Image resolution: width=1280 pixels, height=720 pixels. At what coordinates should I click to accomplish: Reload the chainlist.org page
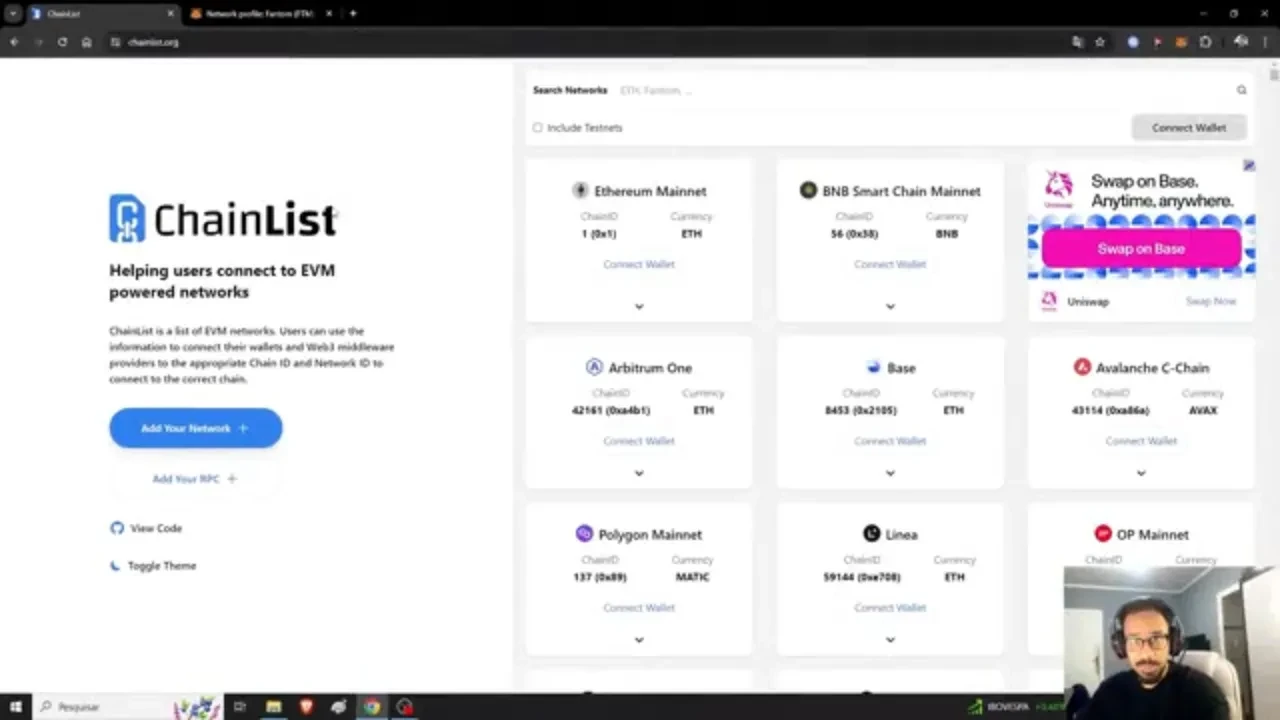[62, 42]
